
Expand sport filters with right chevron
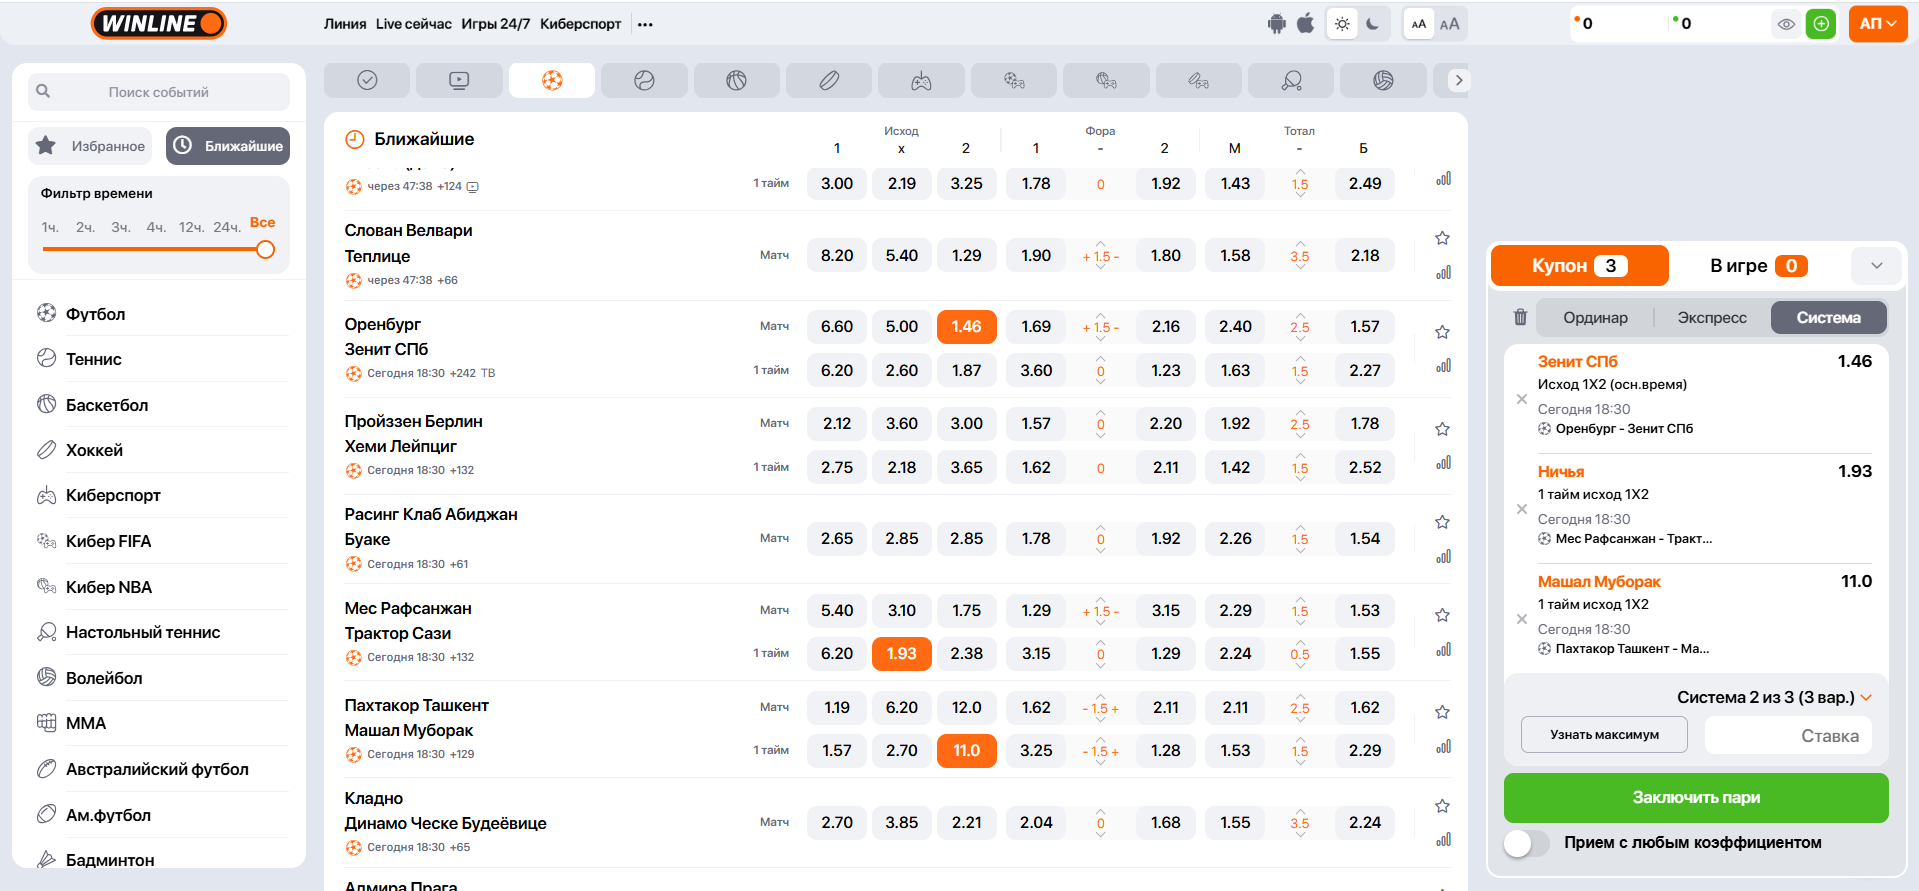pos(1458,80)
